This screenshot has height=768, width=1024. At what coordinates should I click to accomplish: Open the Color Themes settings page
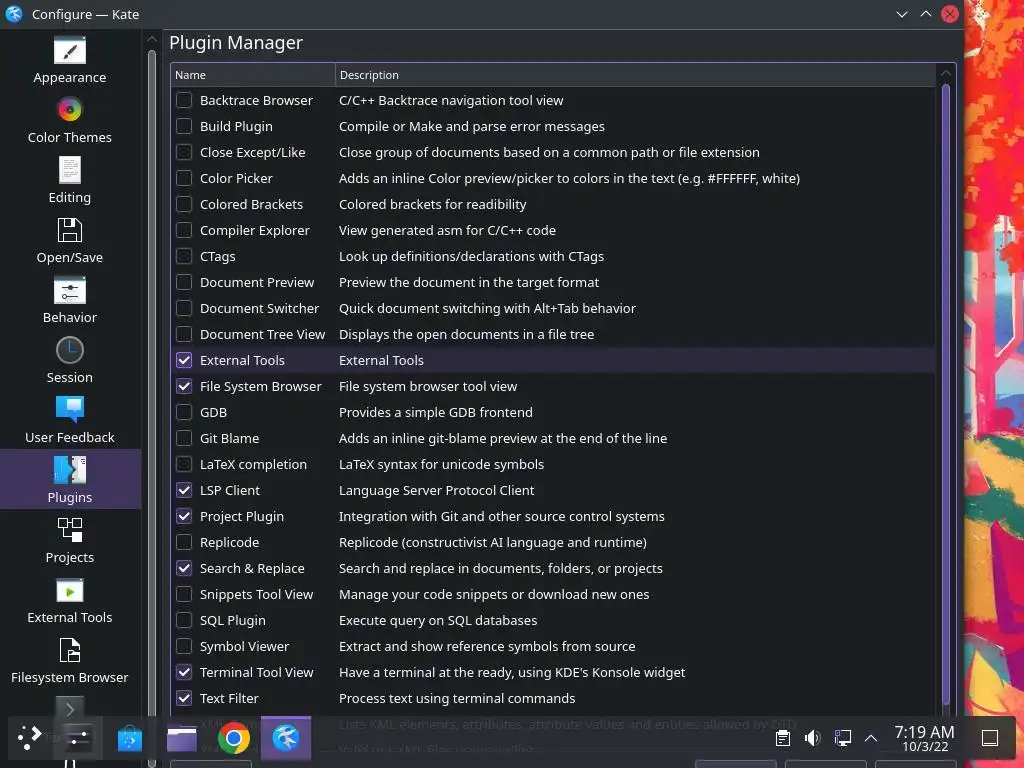pos(70,121)
